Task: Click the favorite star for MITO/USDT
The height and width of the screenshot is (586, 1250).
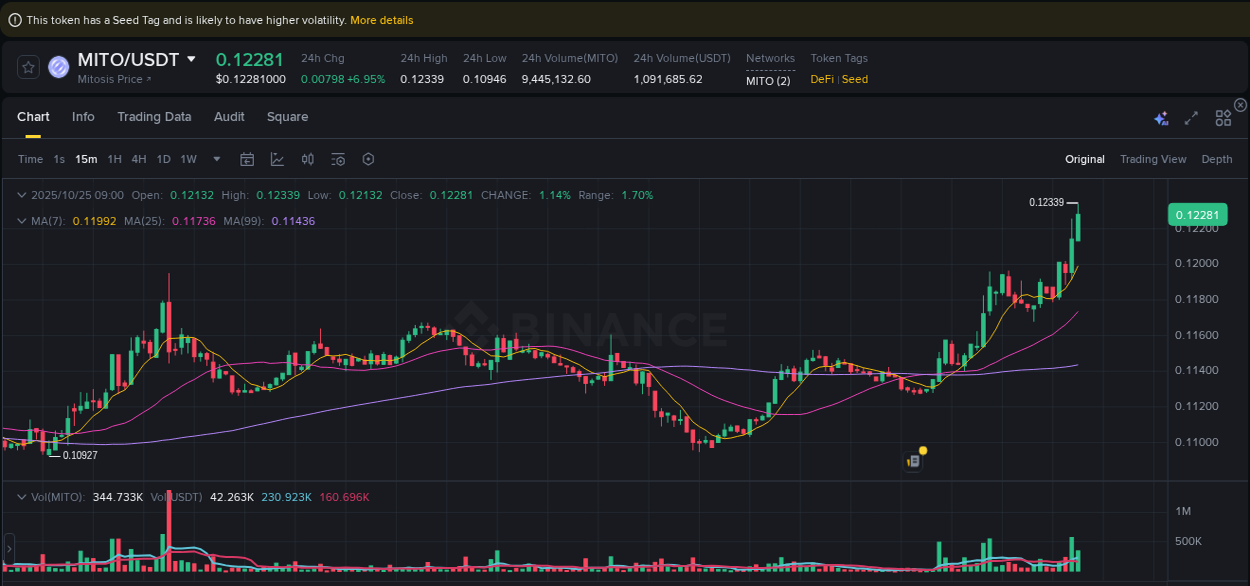Action: tap(27, 67)
